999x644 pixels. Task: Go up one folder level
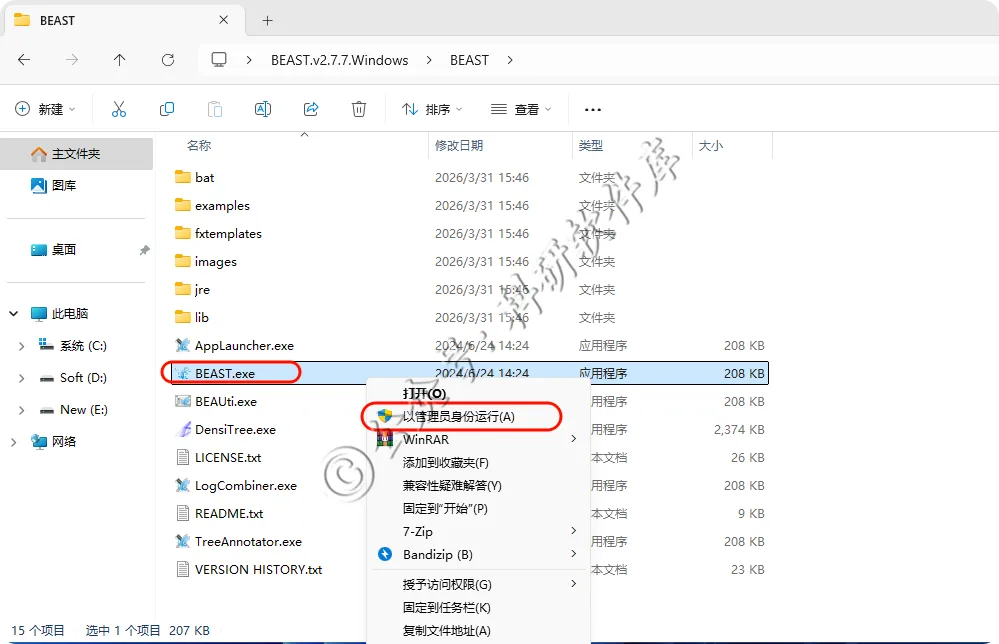click(x=119, y=60)
